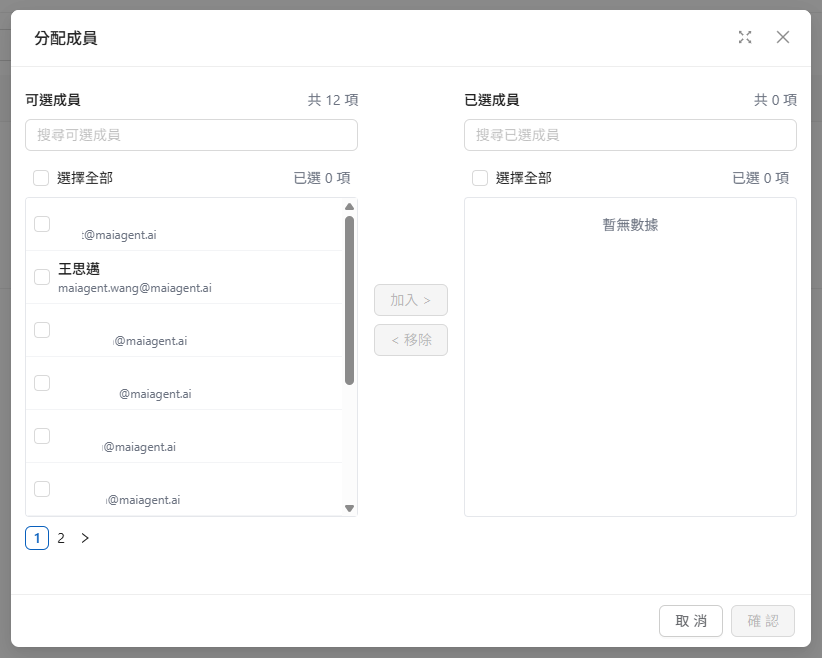This screenshot has height=658, width=822.
Task: Click the 搜尋已選成員 search field
Action: (630, 135)
